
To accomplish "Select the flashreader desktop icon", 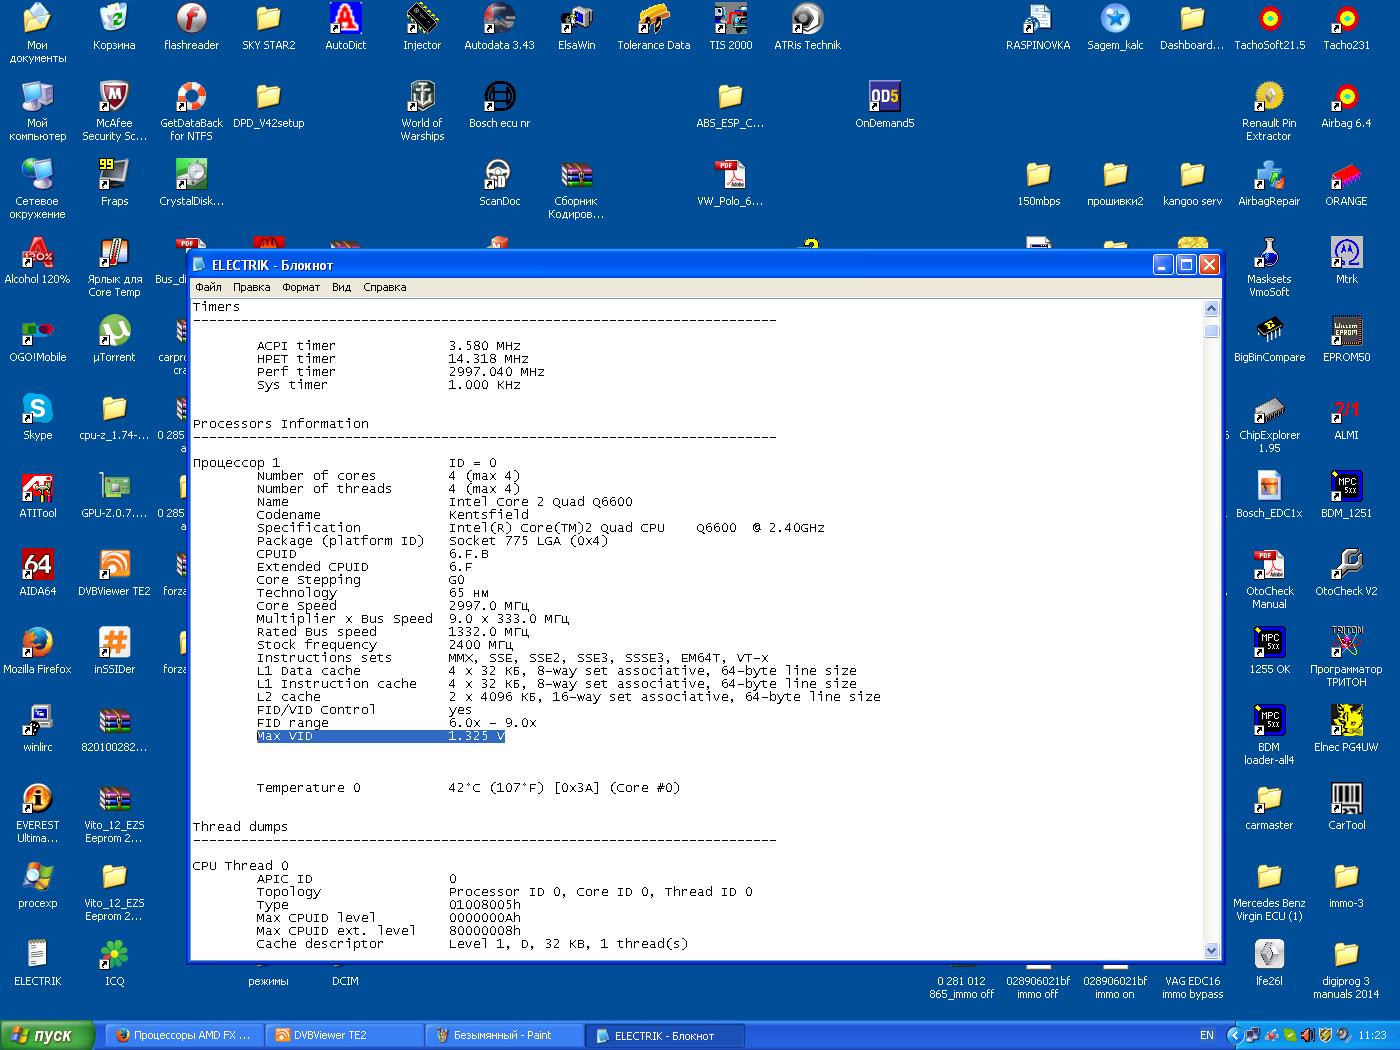I will 191,27.
